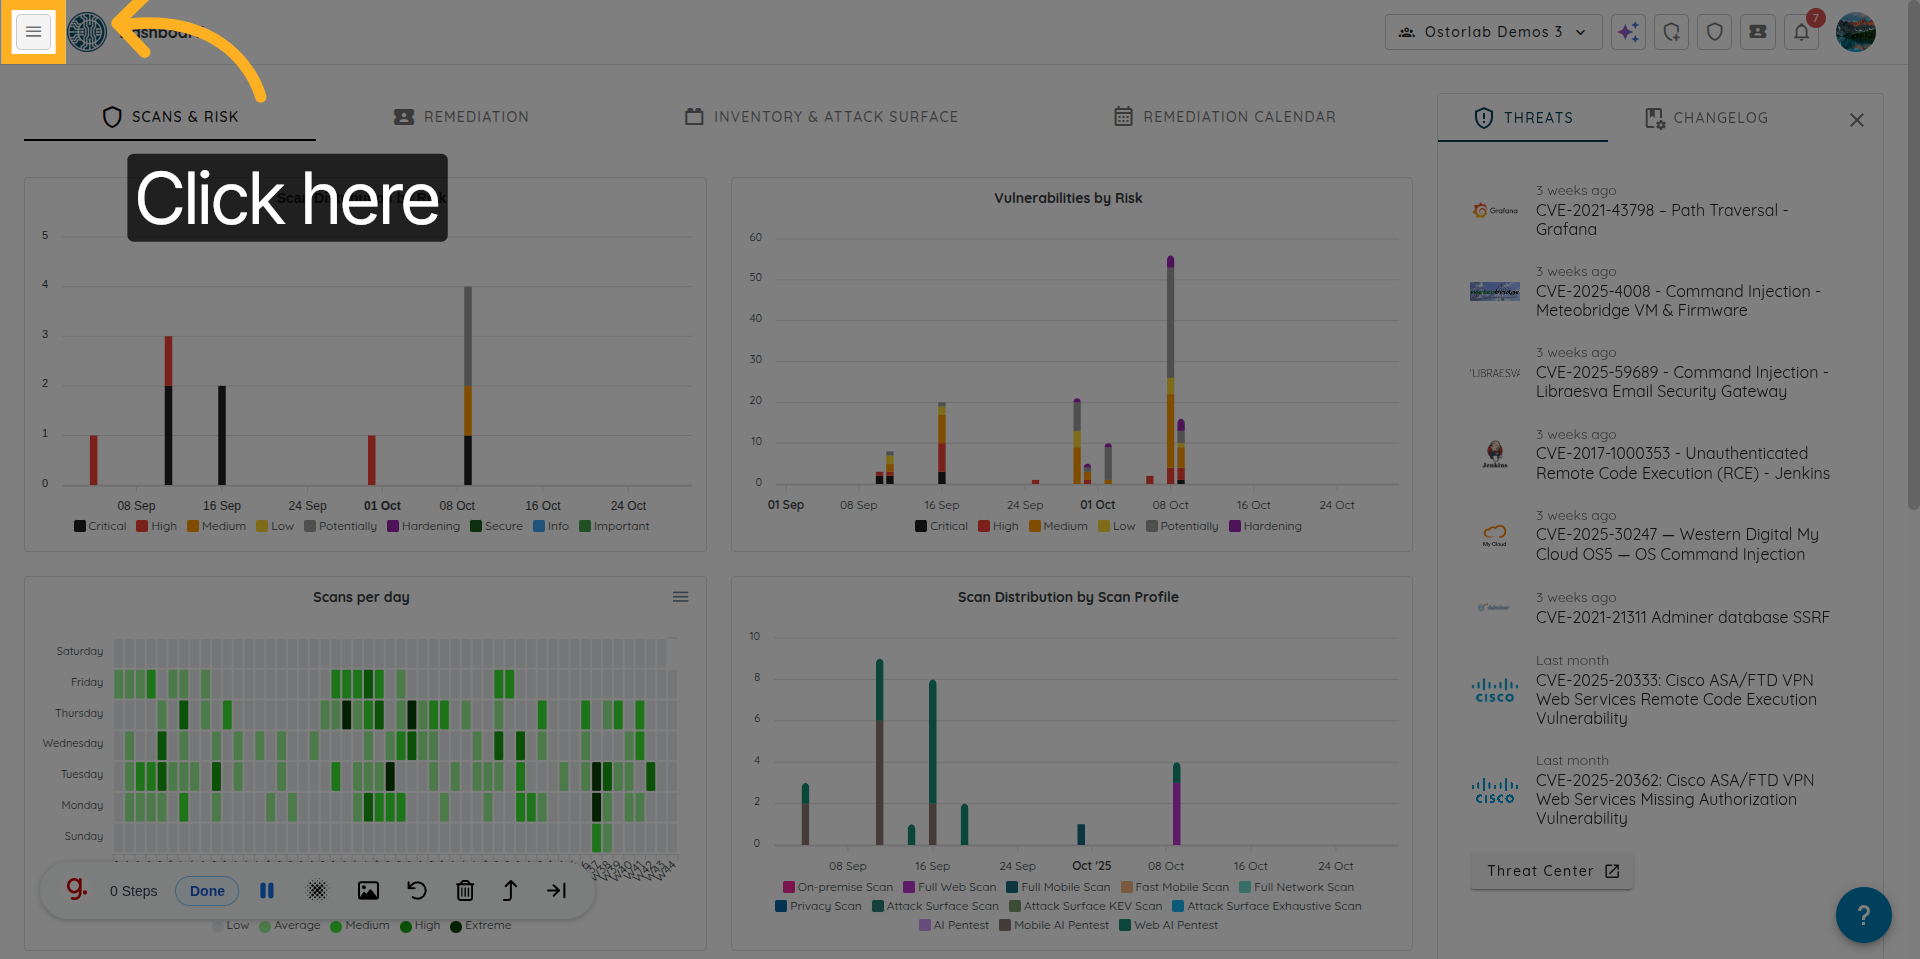
Task: Toggle Hardening legend in Vulnerabilities by Risk chart
Action: point(1265,526)
